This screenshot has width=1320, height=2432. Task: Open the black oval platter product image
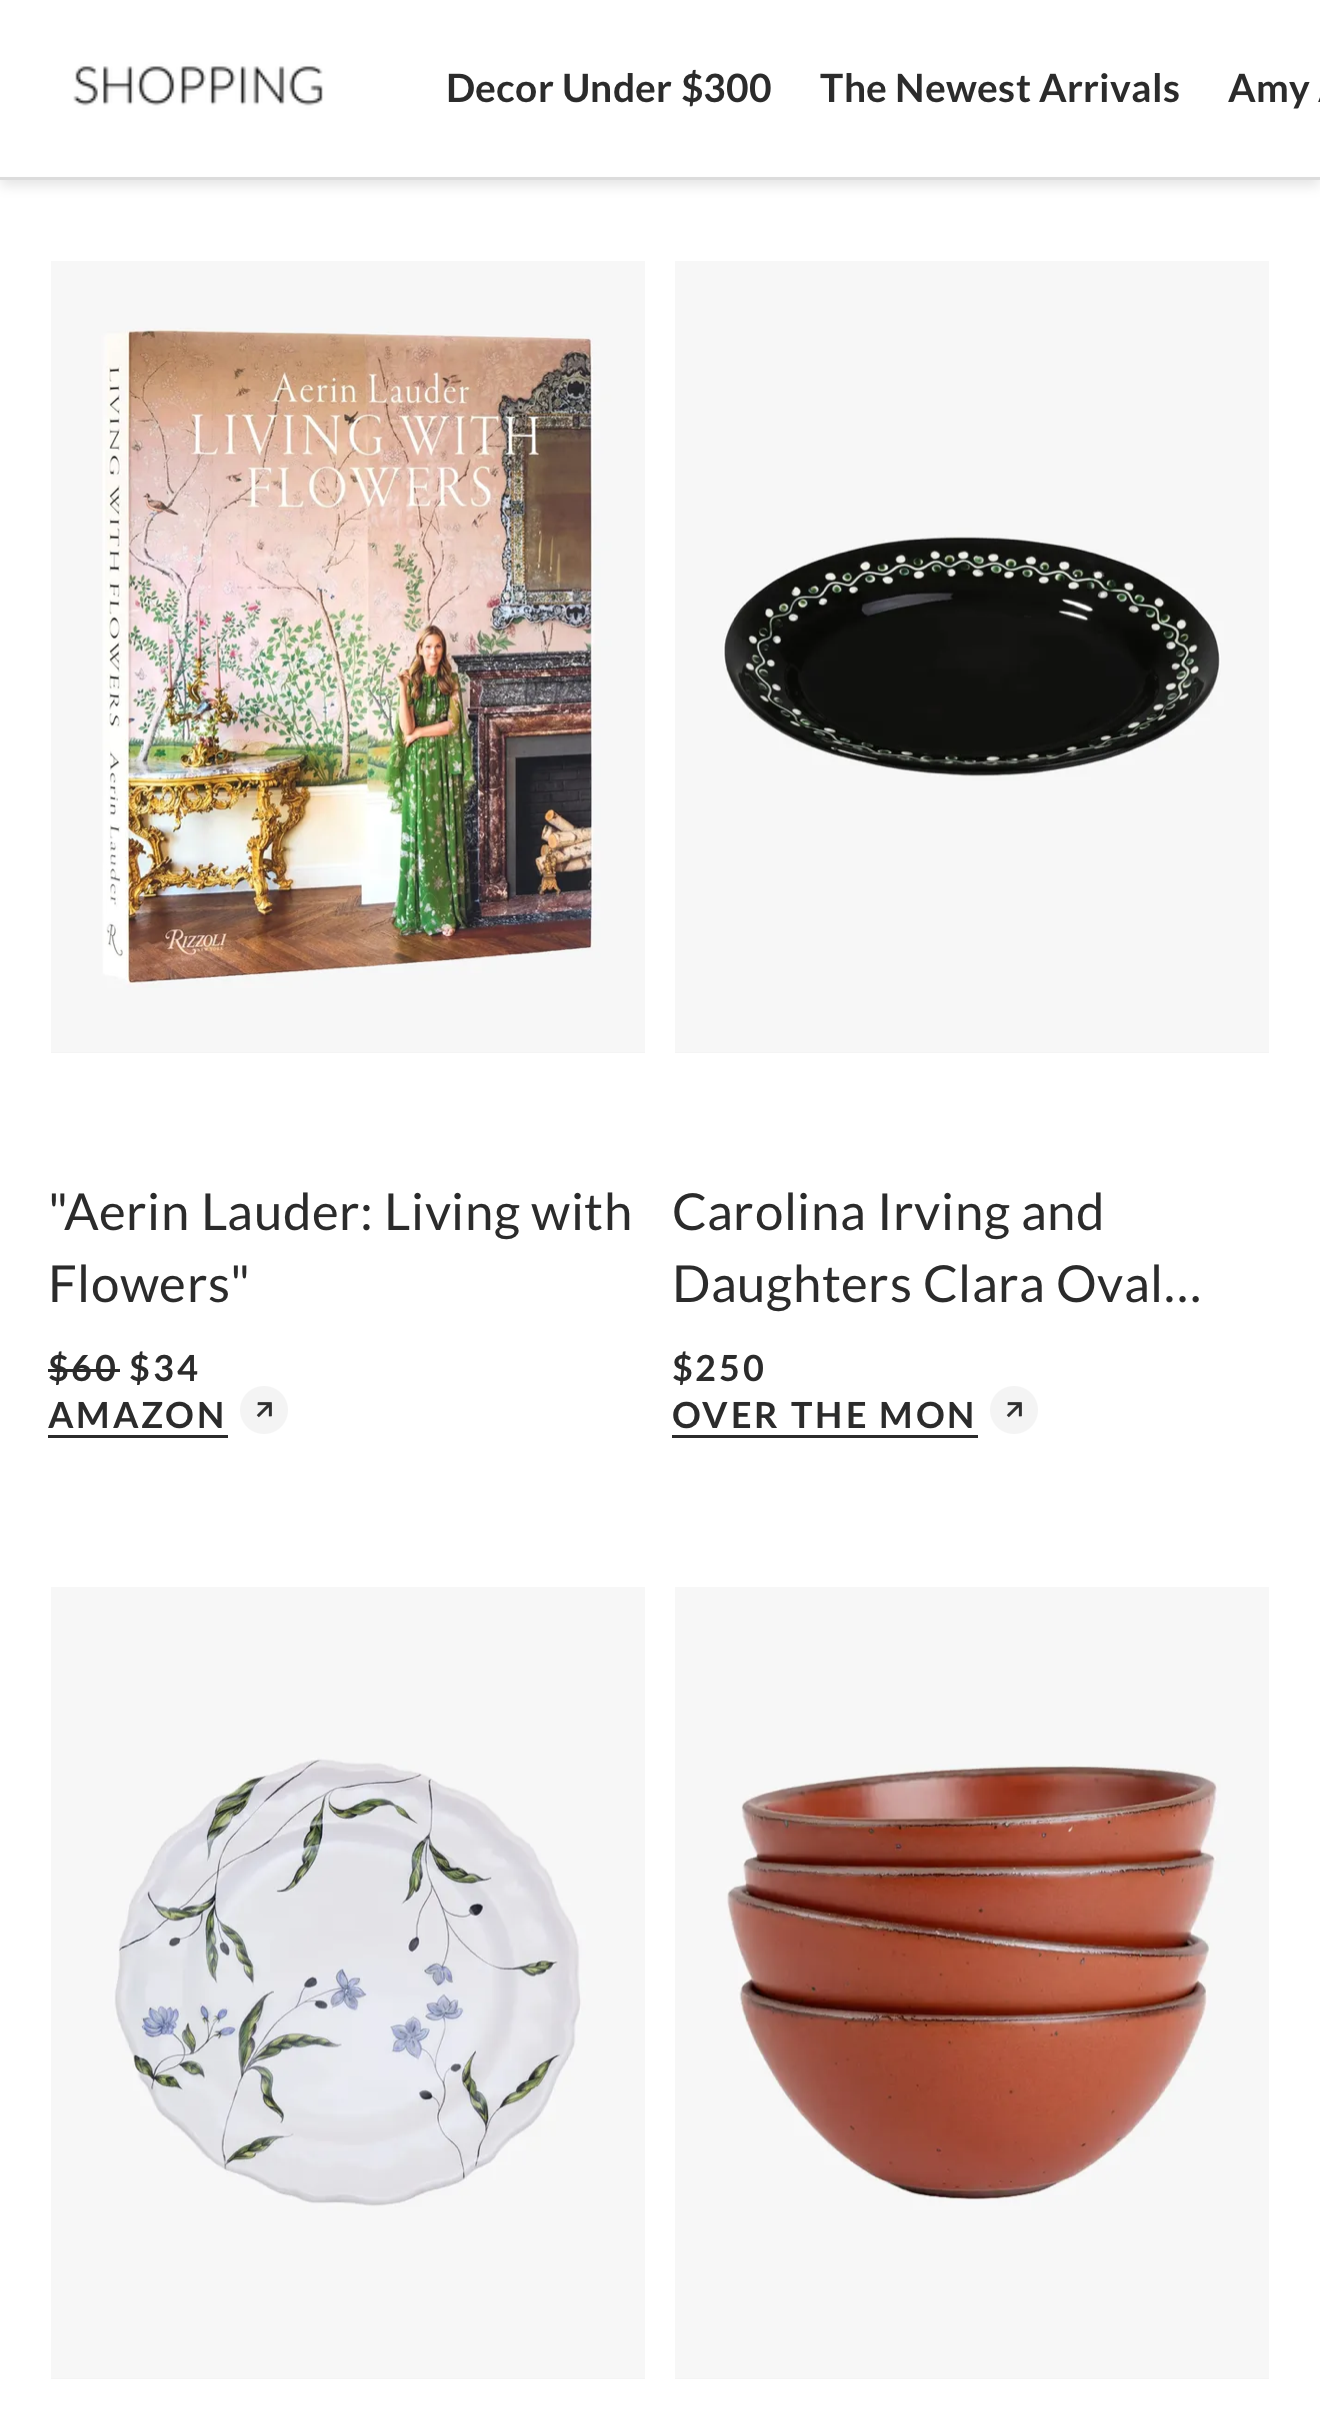972,657
